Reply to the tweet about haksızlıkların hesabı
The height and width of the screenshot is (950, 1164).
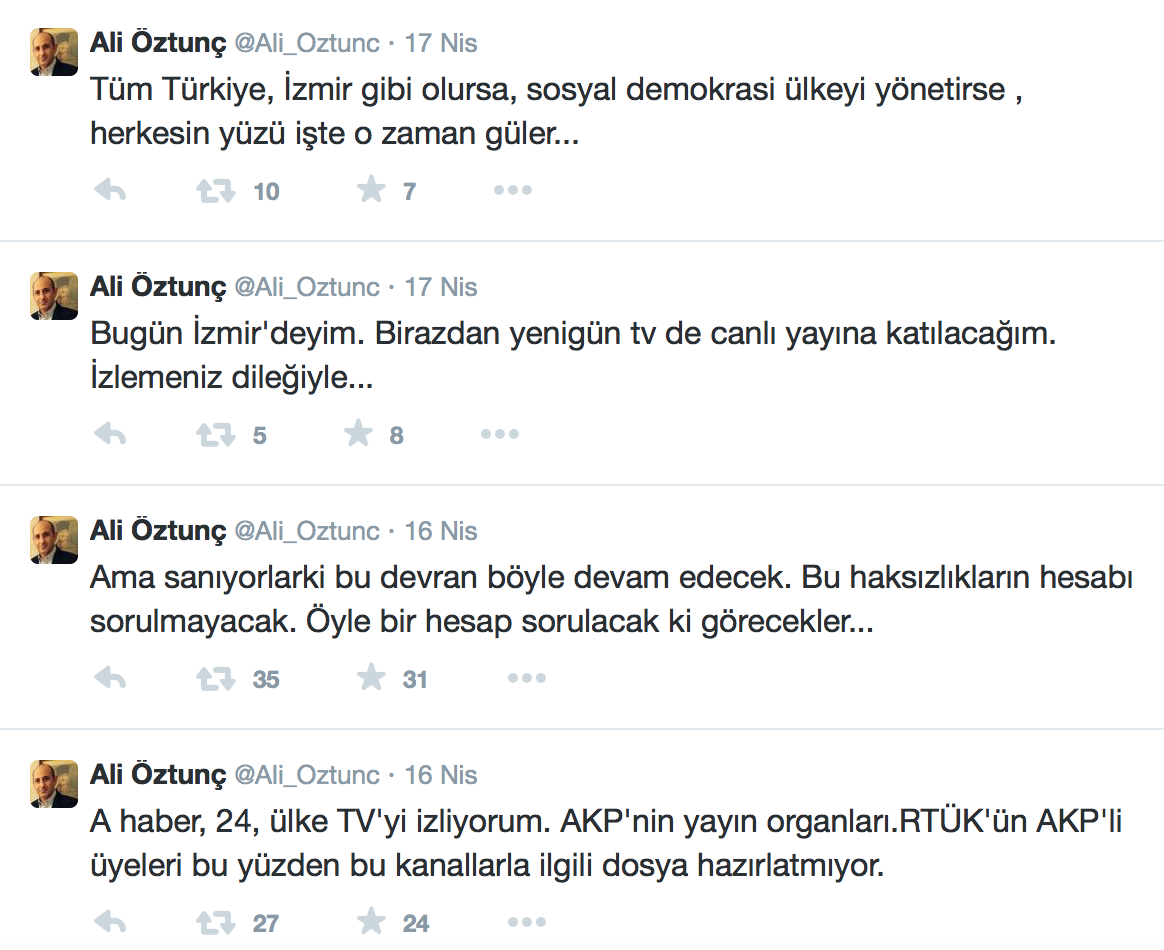coord(110,677)
